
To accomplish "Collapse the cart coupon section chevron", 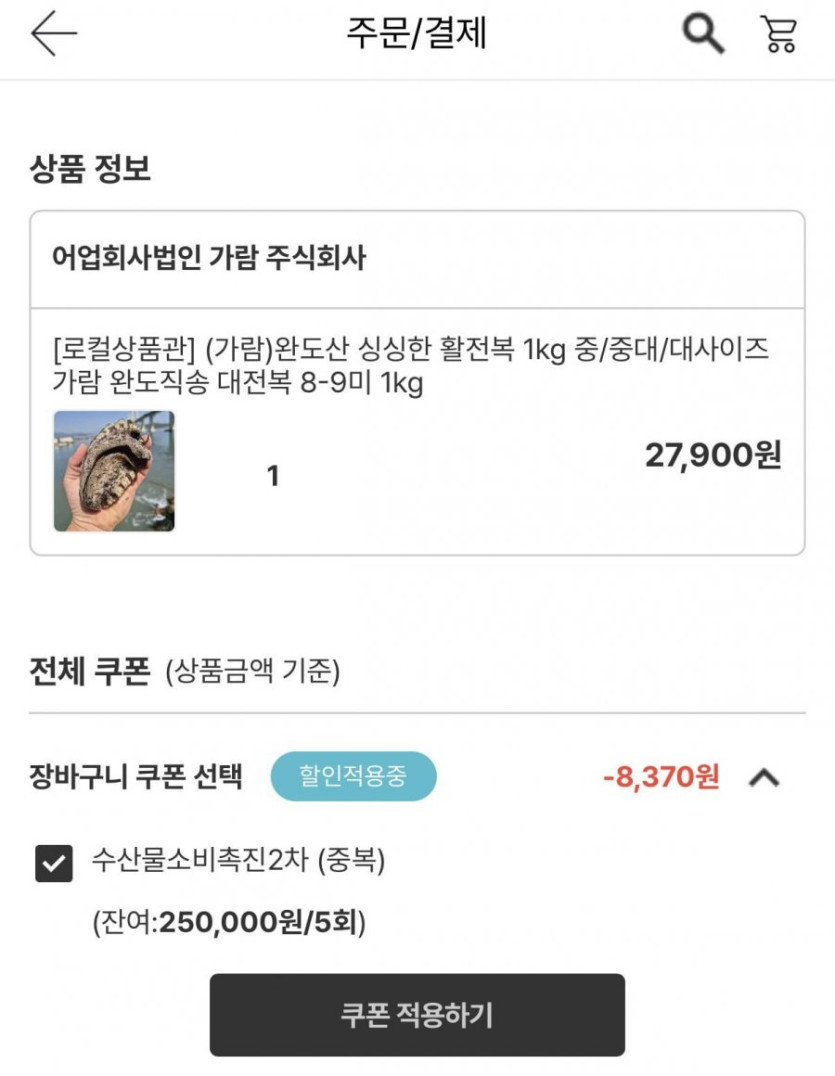I will [764, 777].
